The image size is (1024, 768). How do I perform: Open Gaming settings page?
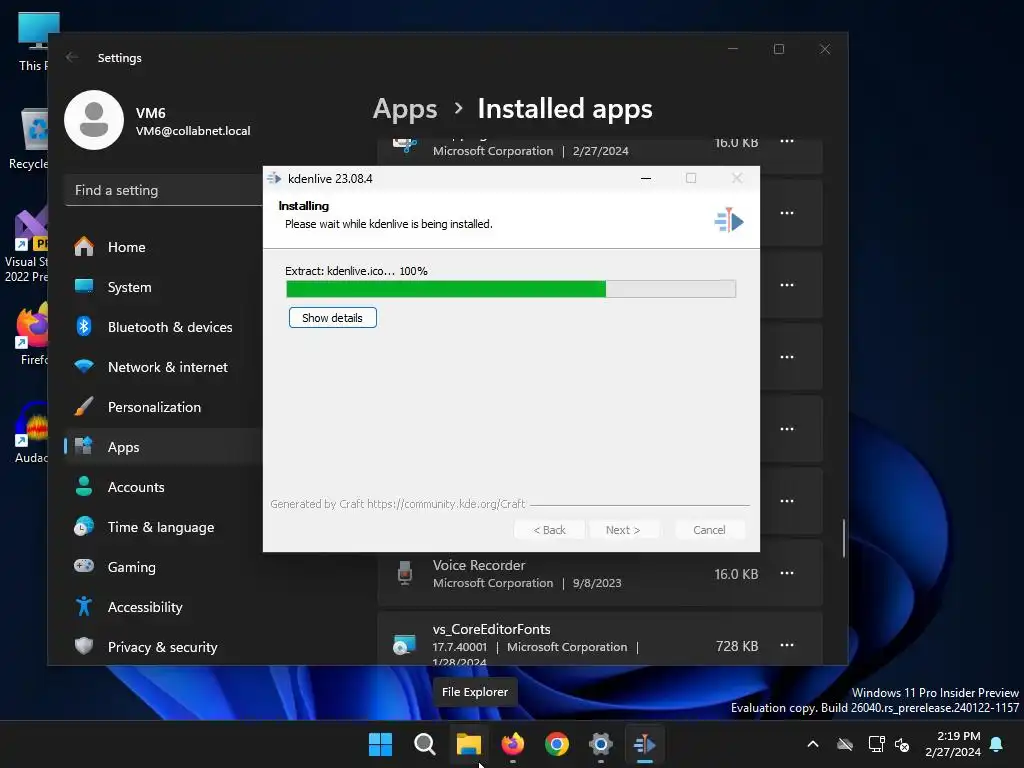click(x=163, y=567)
